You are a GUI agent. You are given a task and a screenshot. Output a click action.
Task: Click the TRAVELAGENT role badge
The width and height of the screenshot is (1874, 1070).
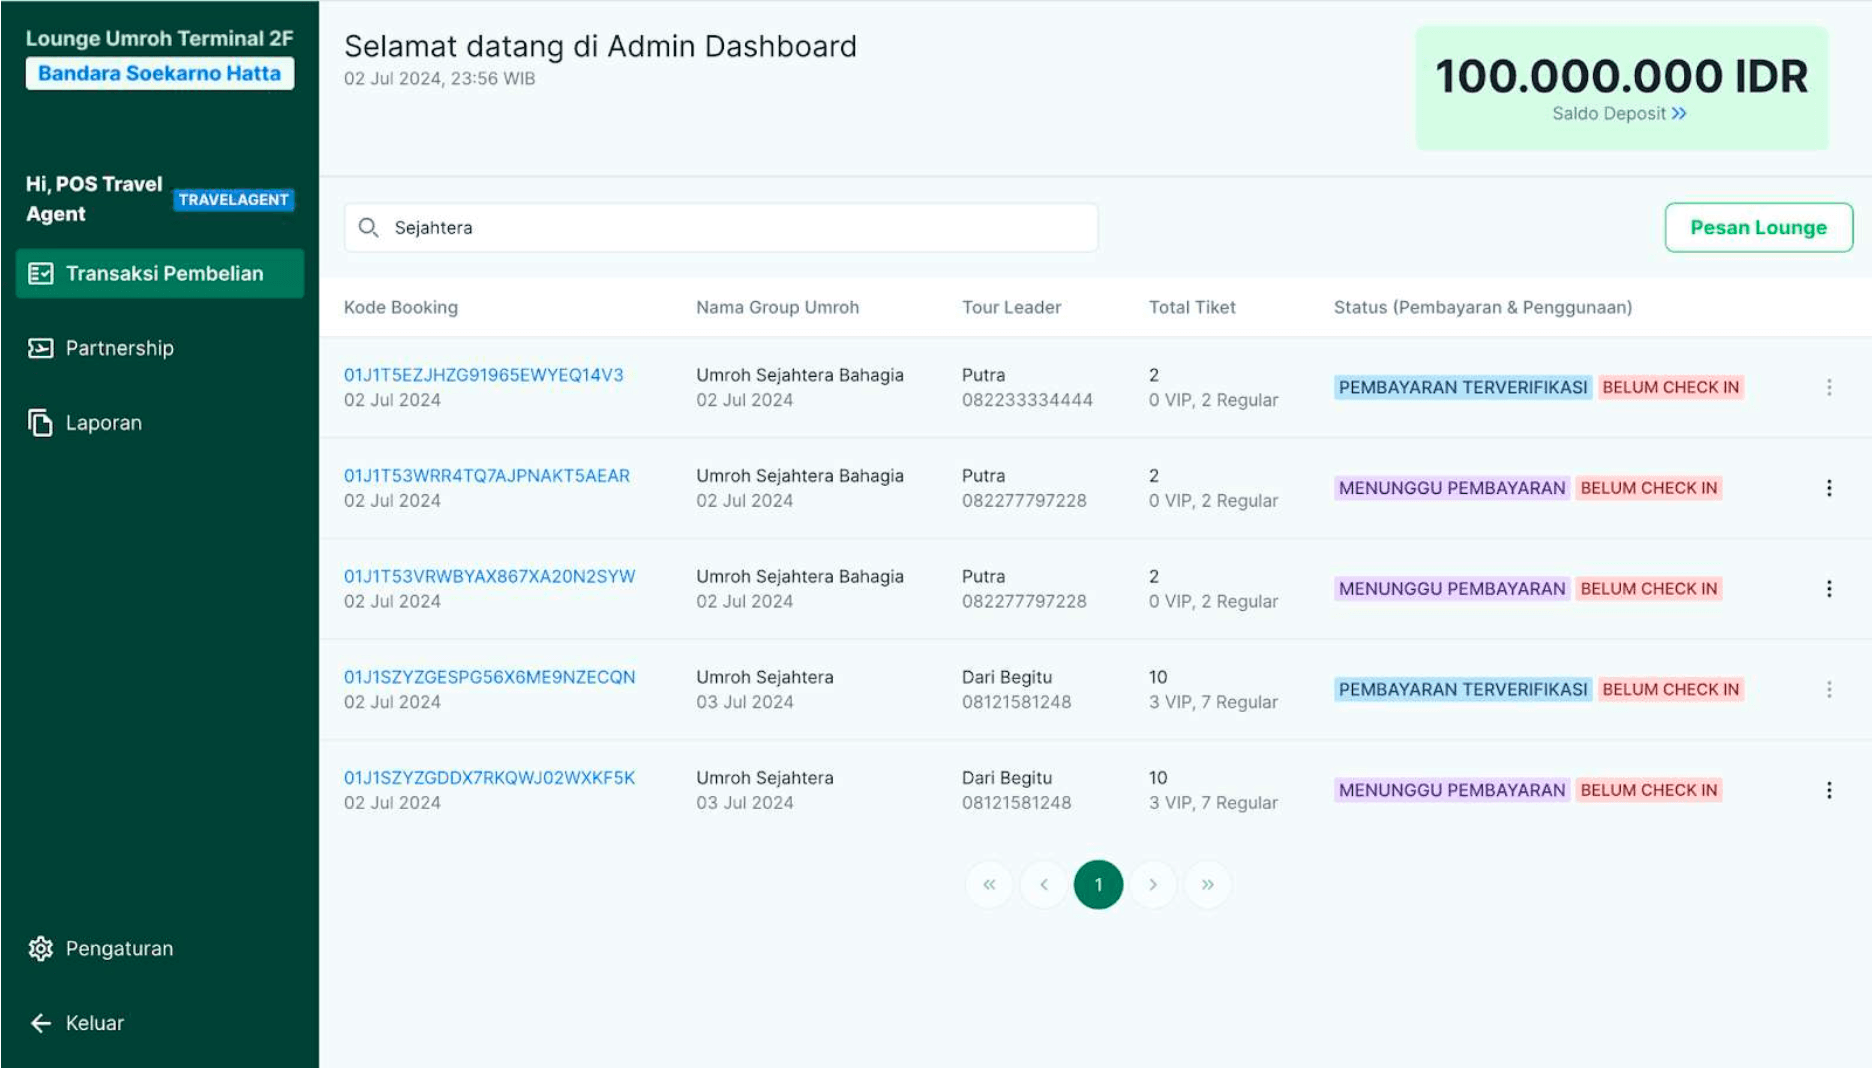(x=233, y=200)
